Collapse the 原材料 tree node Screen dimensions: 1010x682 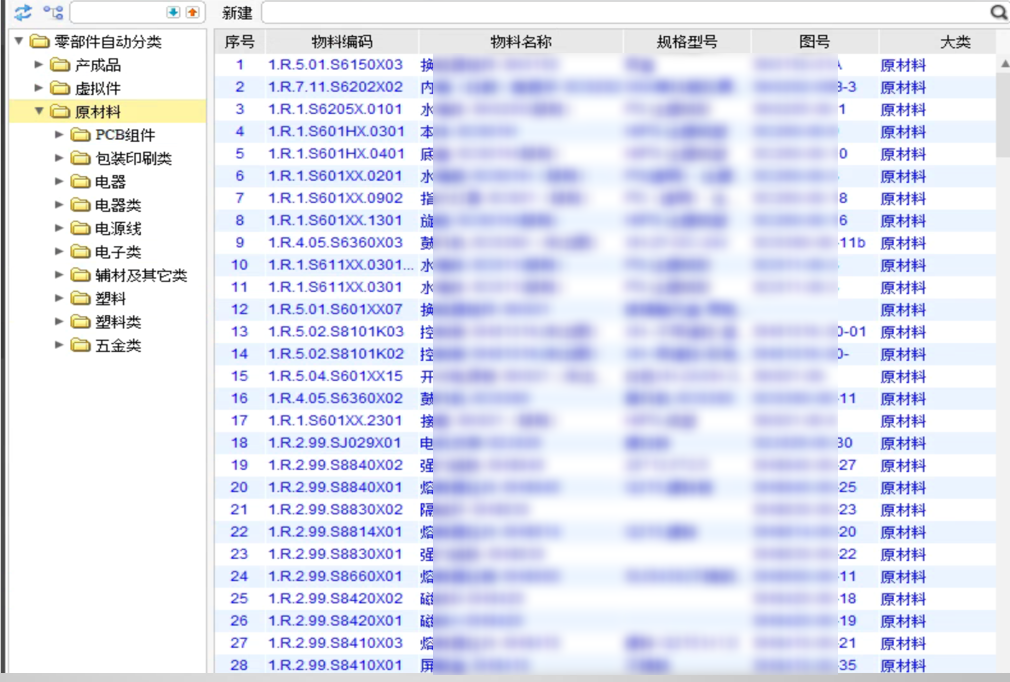tap(39, 111)
